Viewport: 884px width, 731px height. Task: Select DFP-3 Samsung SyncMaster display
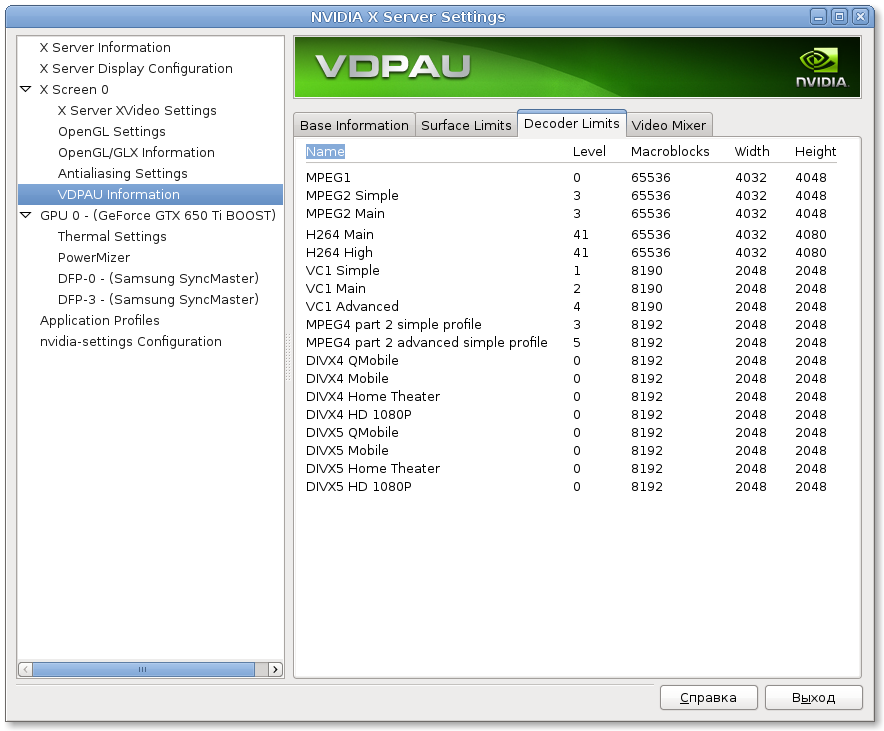[x=158, y=299]
